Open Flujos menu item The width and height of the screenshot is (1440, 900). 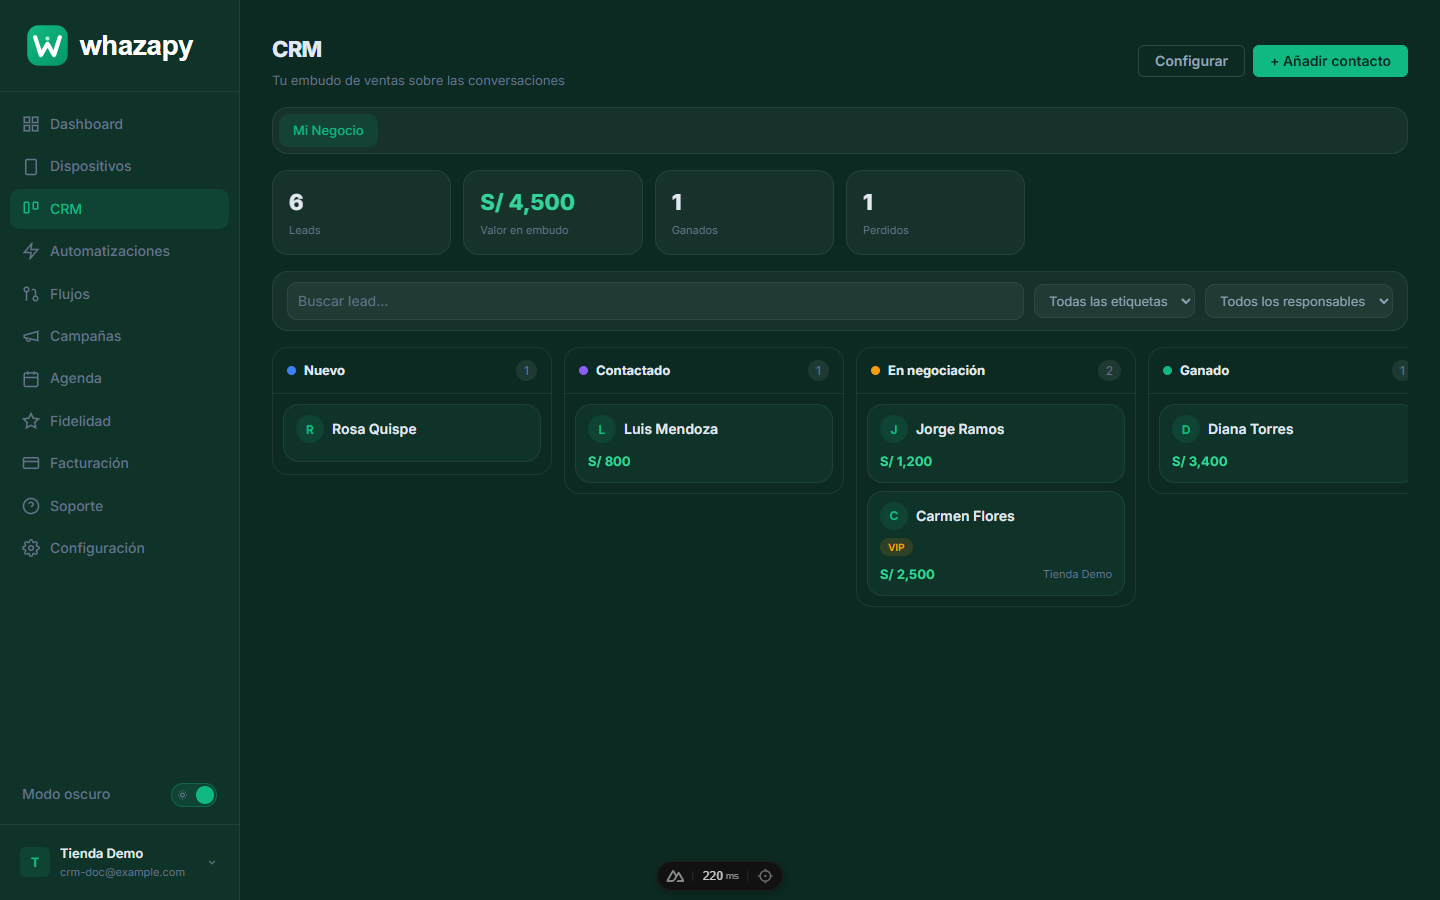click(x=119, y=294)
